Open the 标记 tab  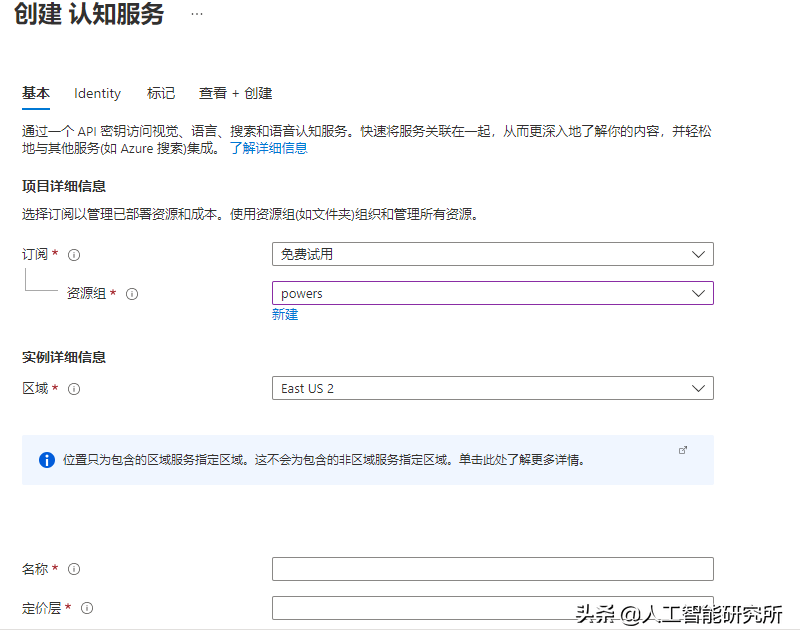(x=160, y=93)
